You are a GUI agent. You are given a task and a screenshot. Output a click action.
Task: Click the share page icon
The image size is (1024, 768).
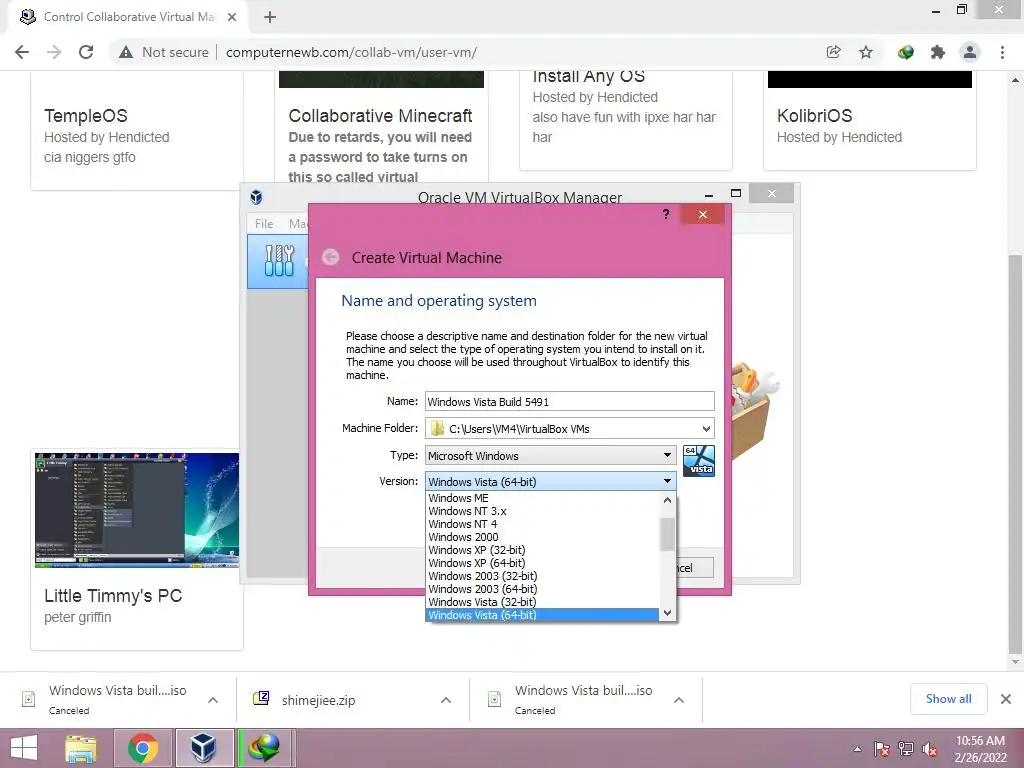833,52
